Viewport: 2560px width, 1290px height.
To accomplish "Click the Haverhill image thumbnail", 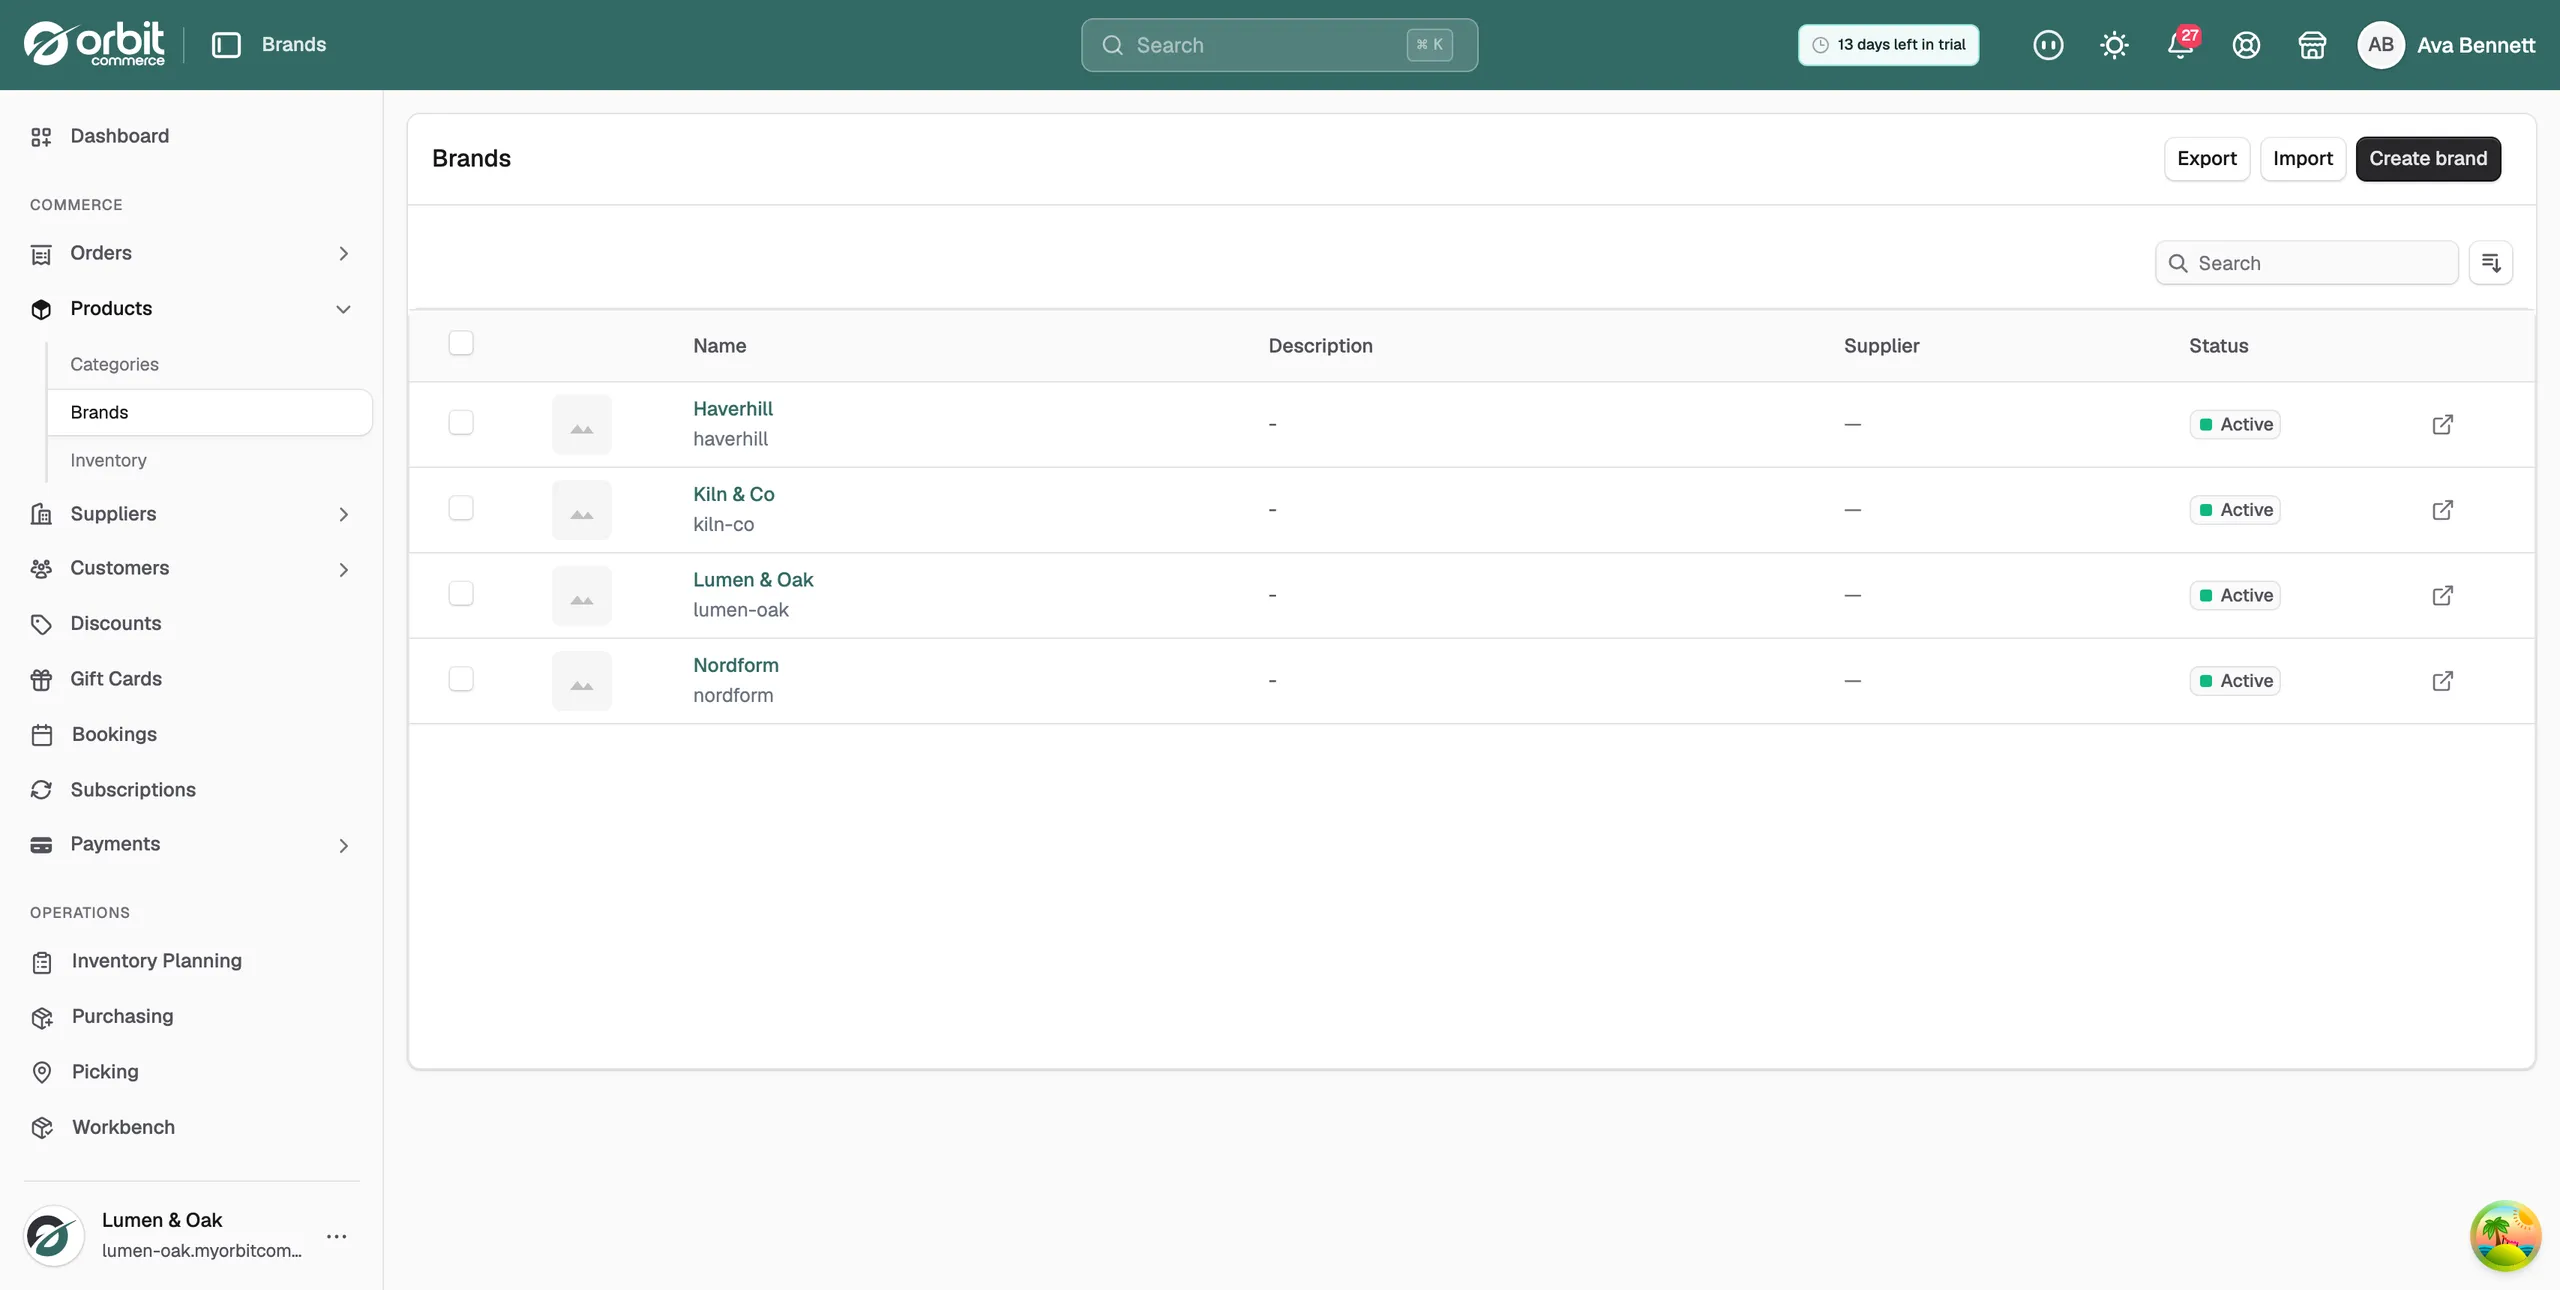I will 582,424.
